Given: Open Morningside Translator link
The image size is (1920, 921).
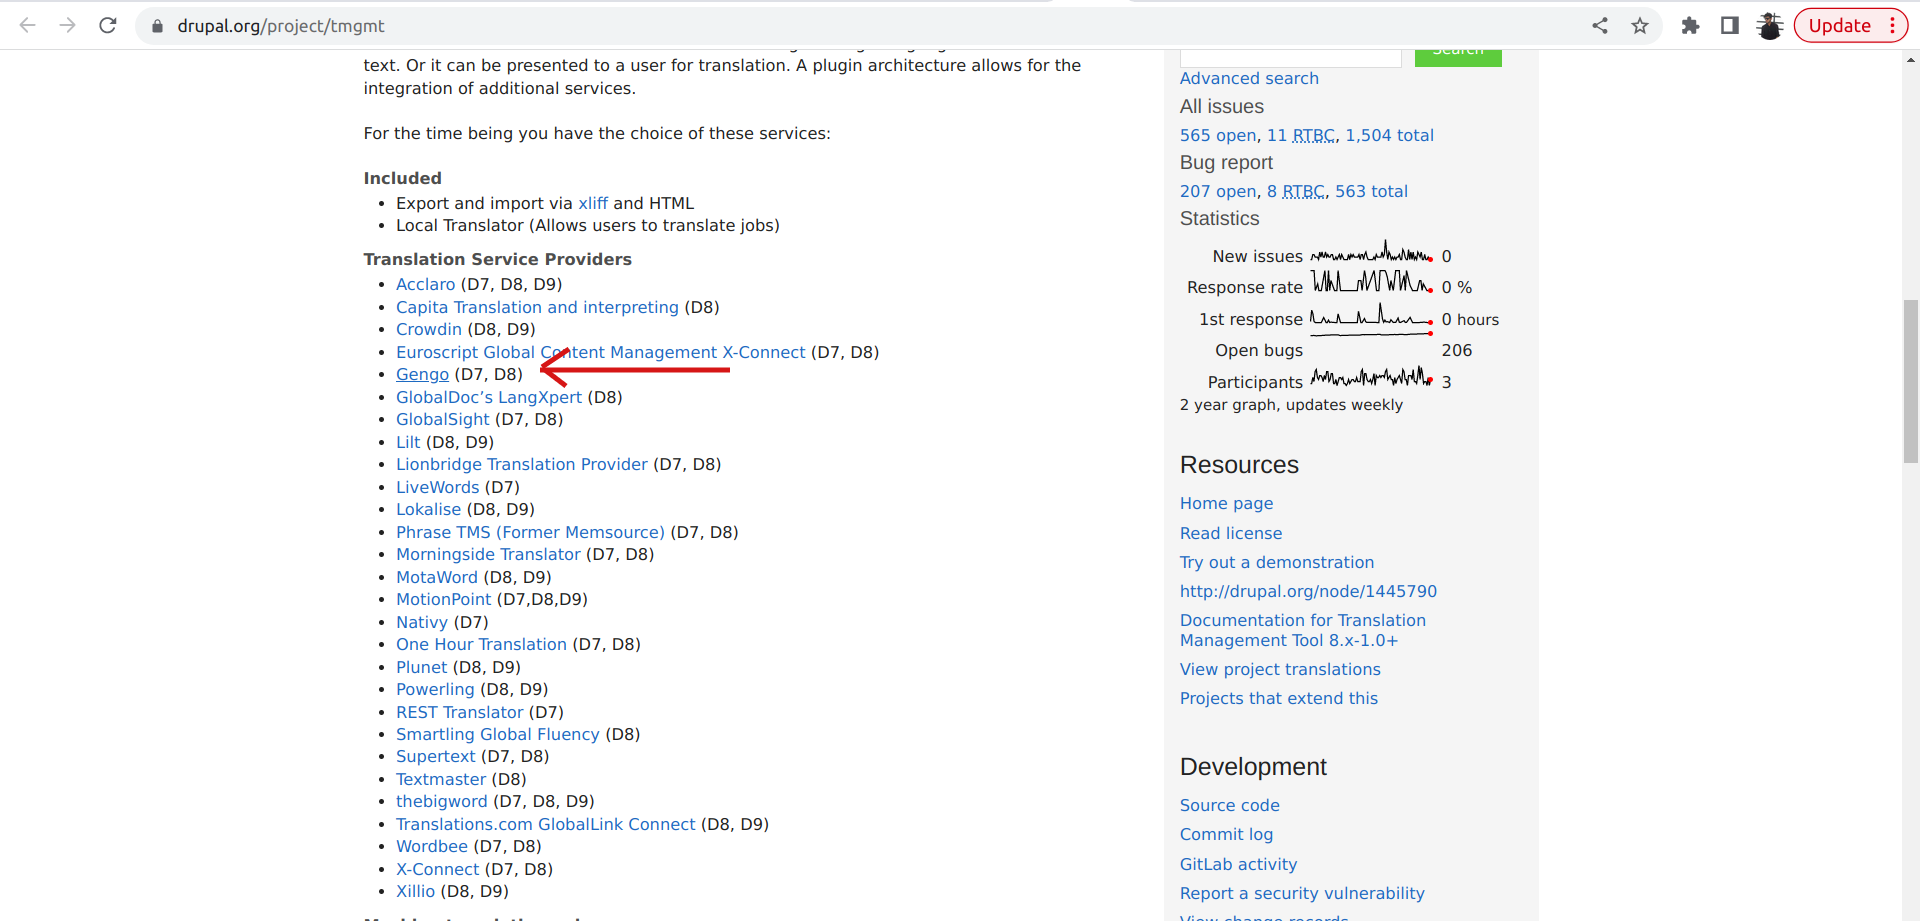Looking at the screenshot, I should (x=488, y=554).
